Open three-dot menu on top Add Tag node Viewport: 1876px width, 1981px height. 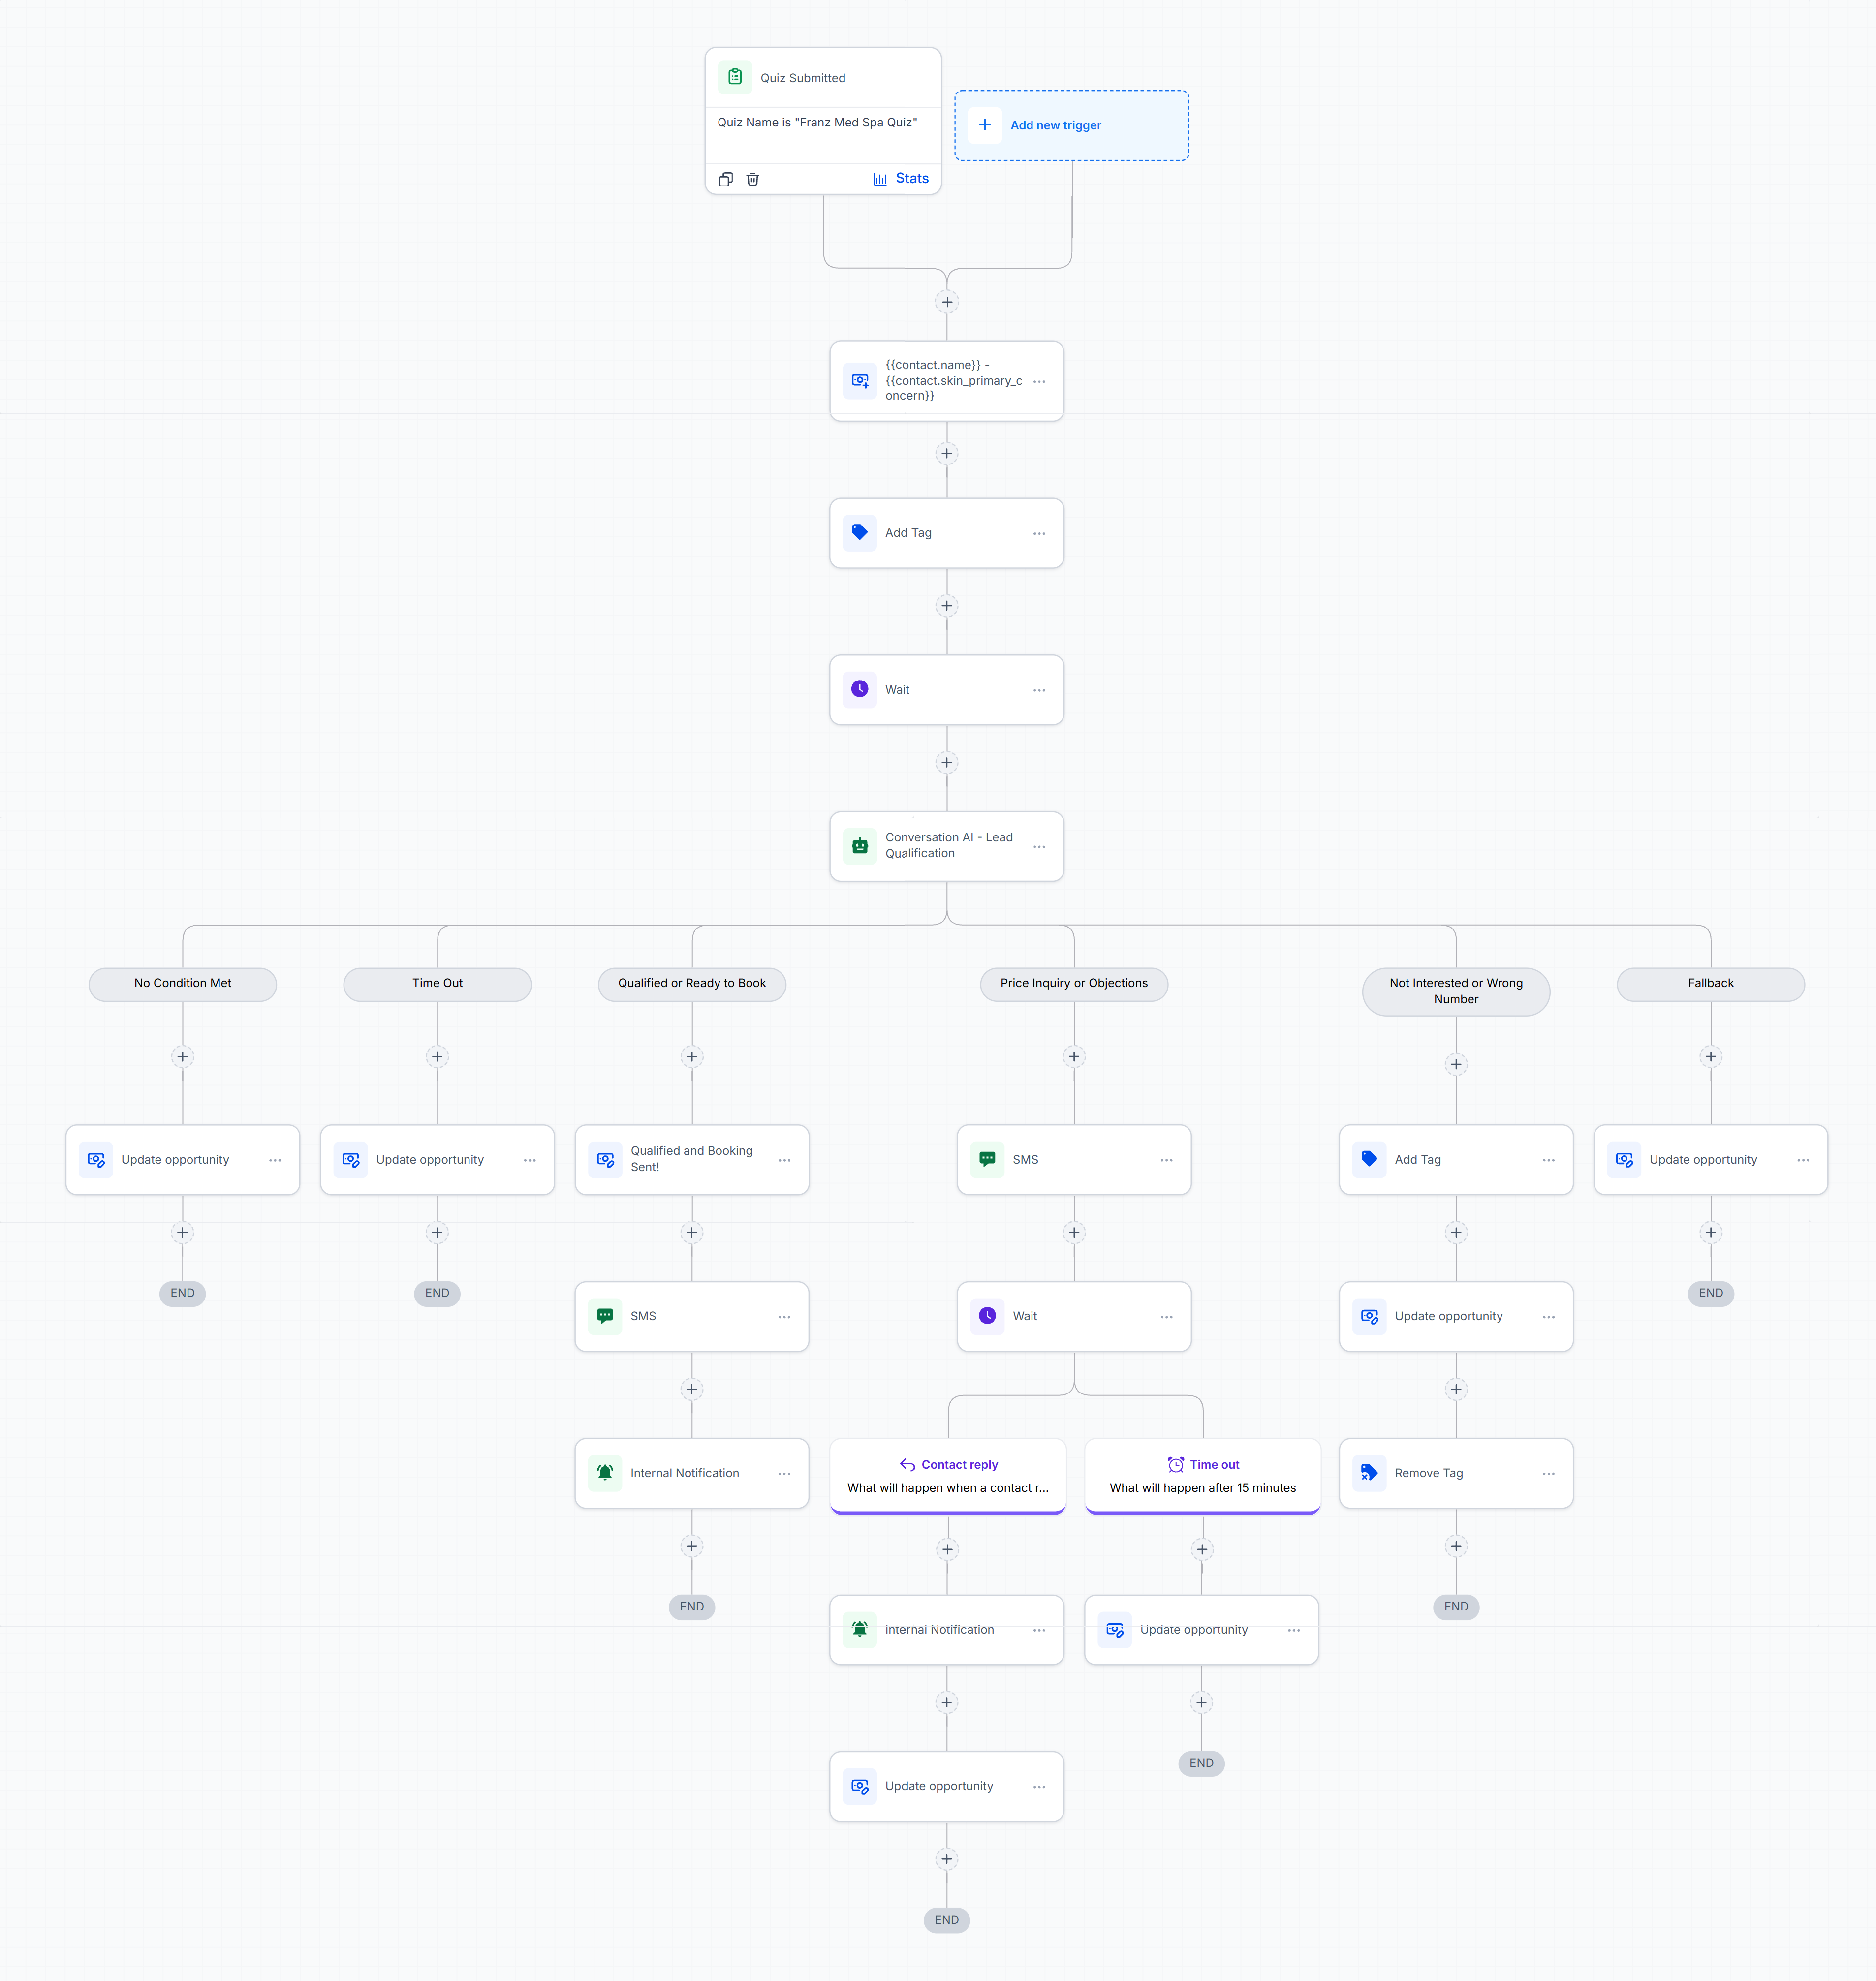pos(1039,534)
